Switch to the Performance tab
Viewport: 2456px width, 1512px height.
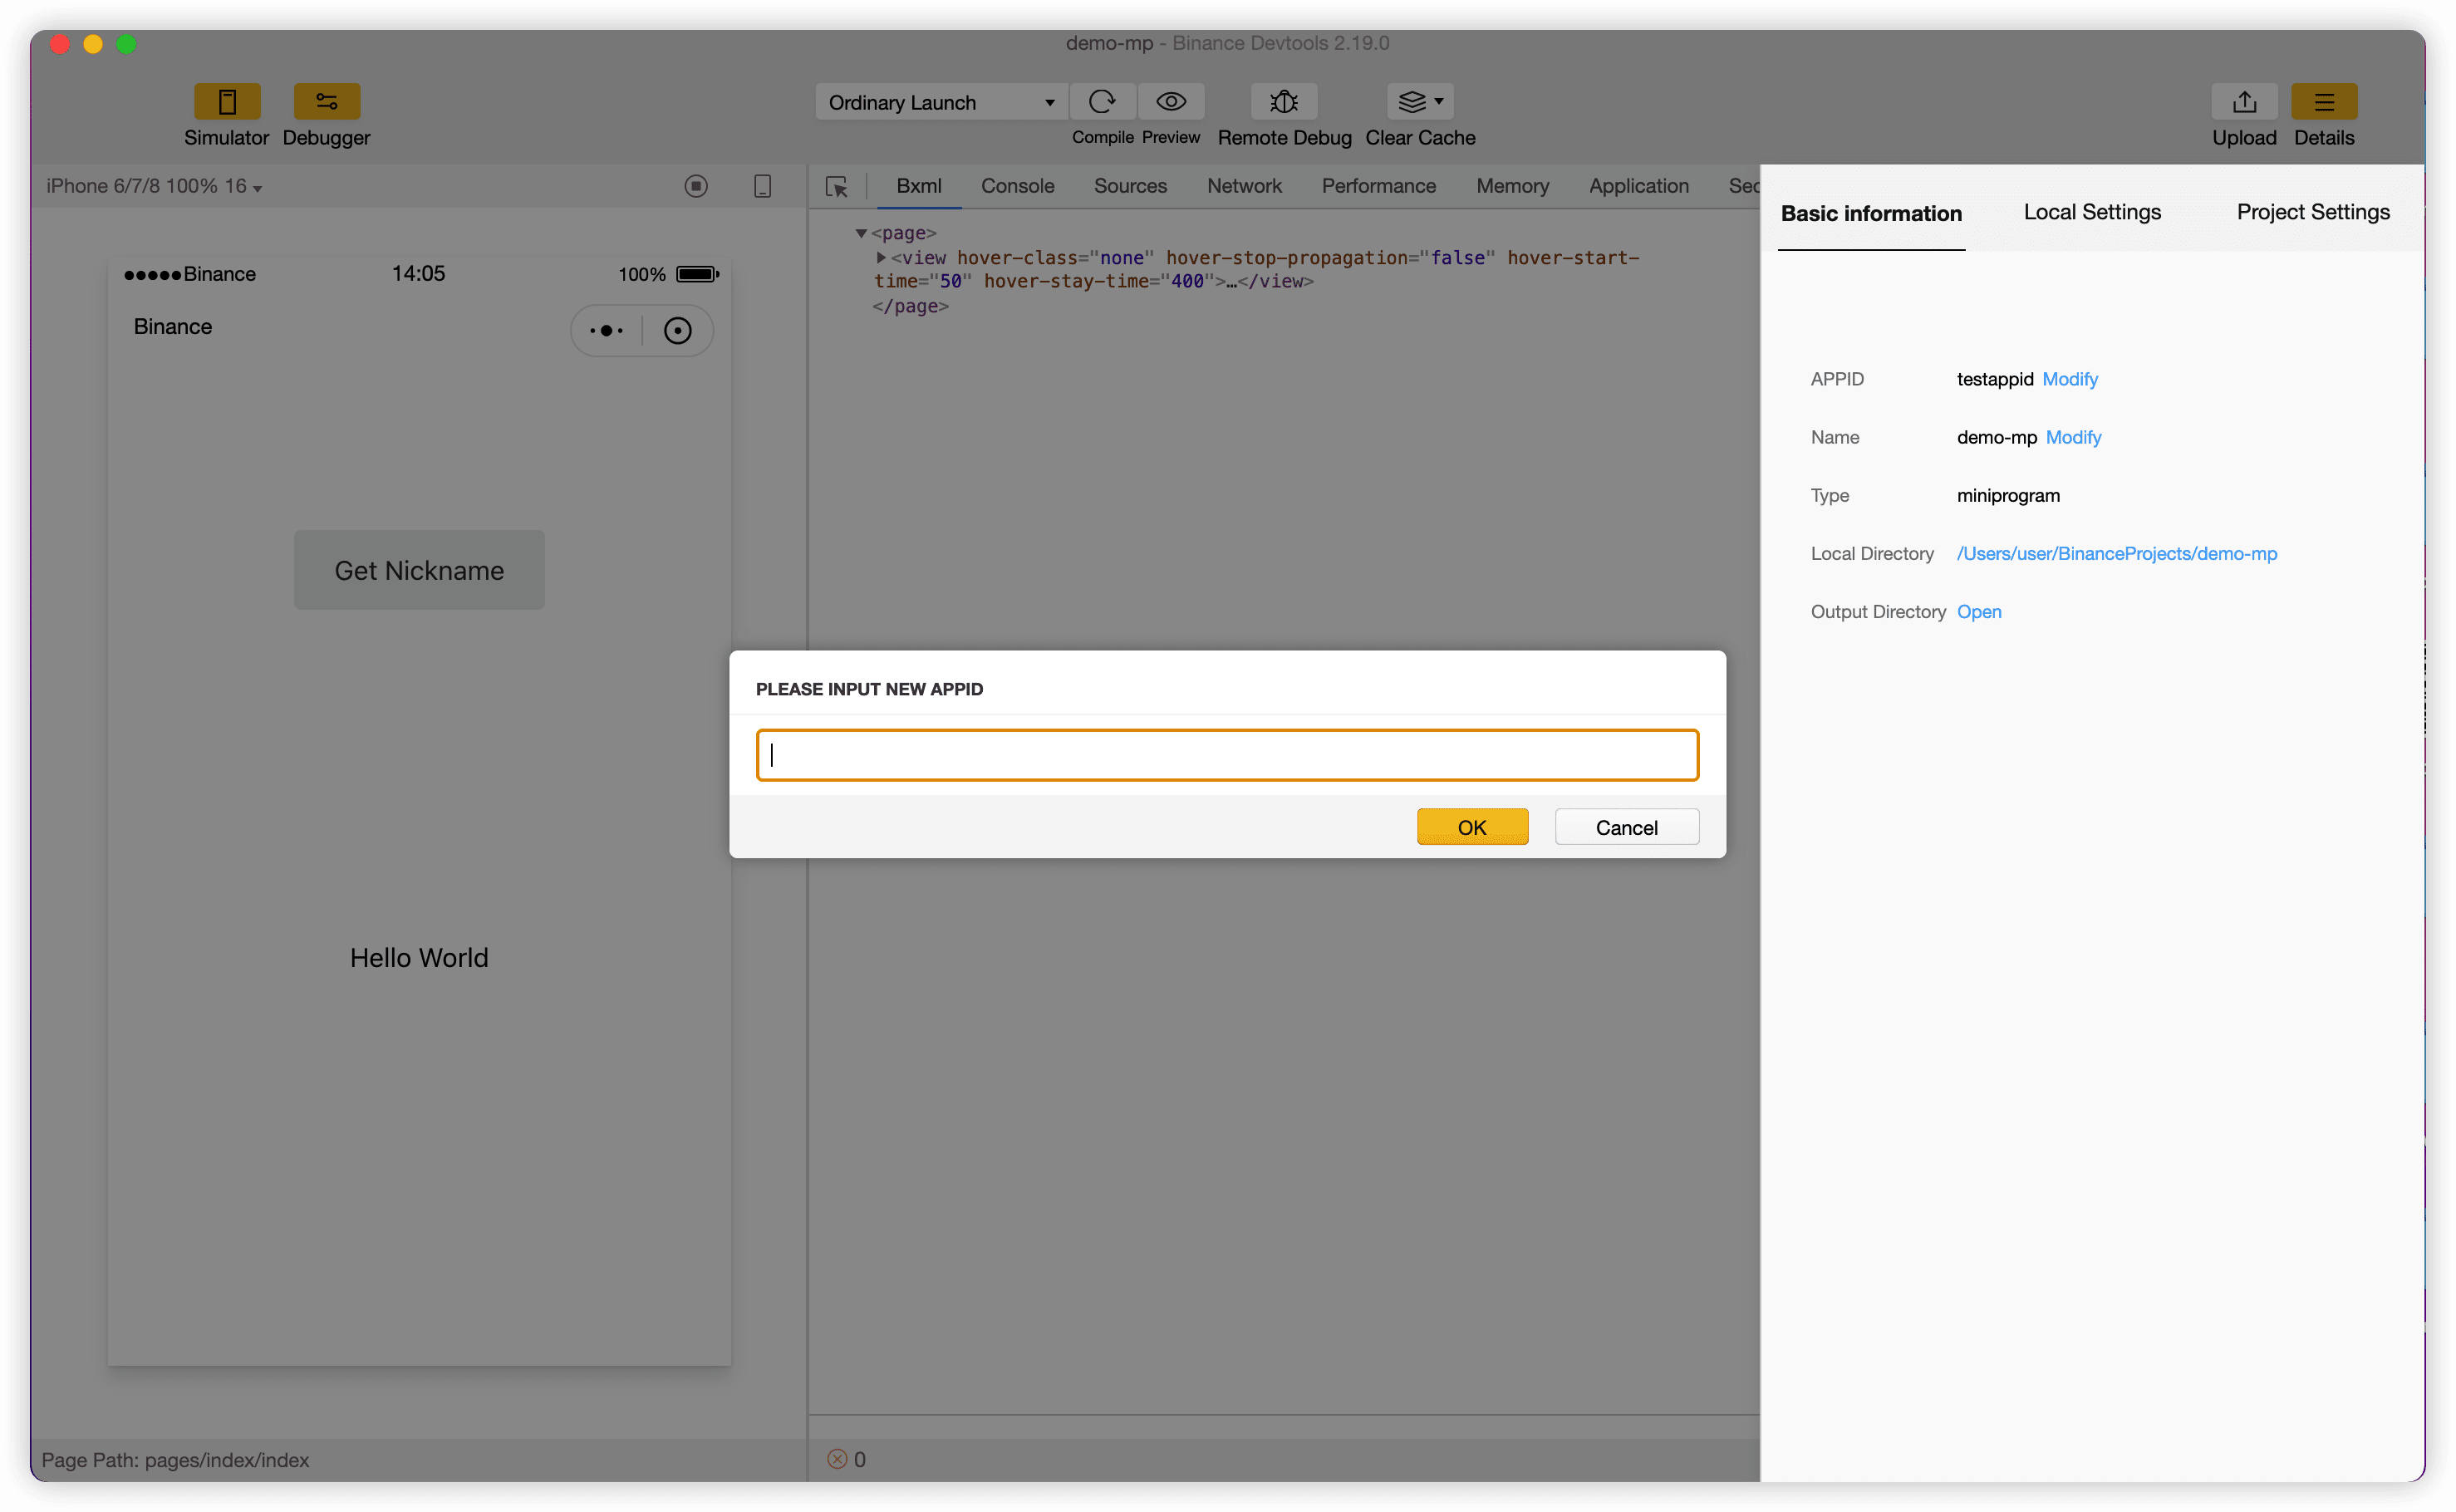1378,186
